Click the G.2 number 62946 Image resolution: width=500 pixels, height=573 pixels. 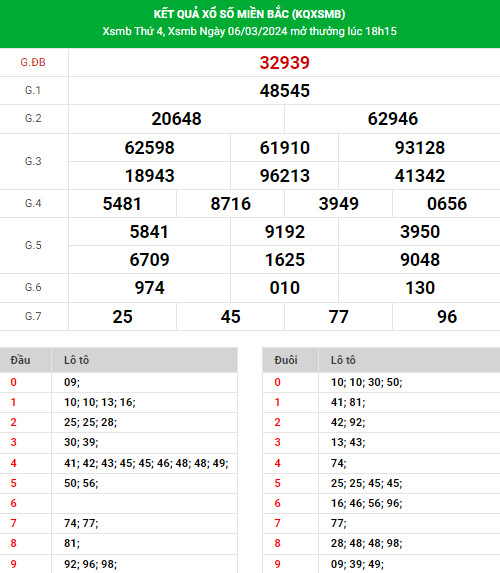pos(393,119)
